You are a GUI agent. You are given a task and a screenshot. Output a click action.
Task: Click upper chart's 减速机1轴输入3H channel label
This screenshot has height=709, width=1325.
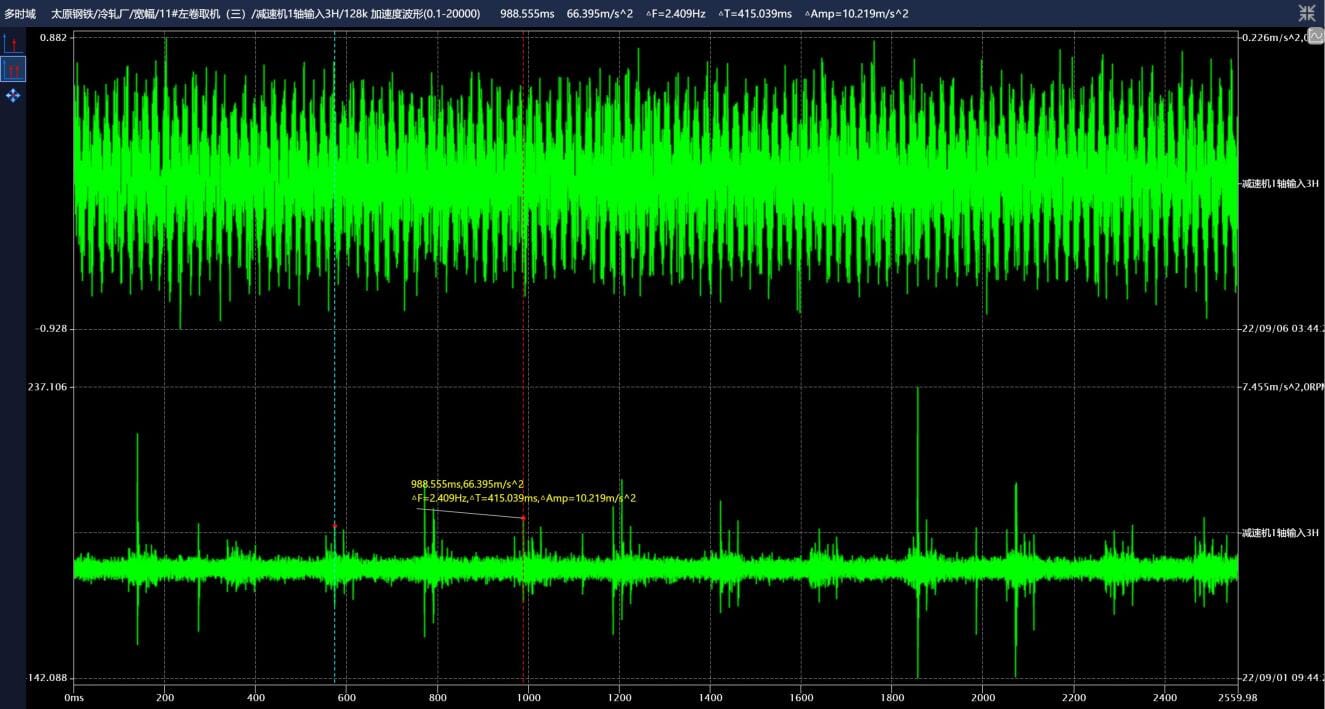click(x=1279, y=184)
